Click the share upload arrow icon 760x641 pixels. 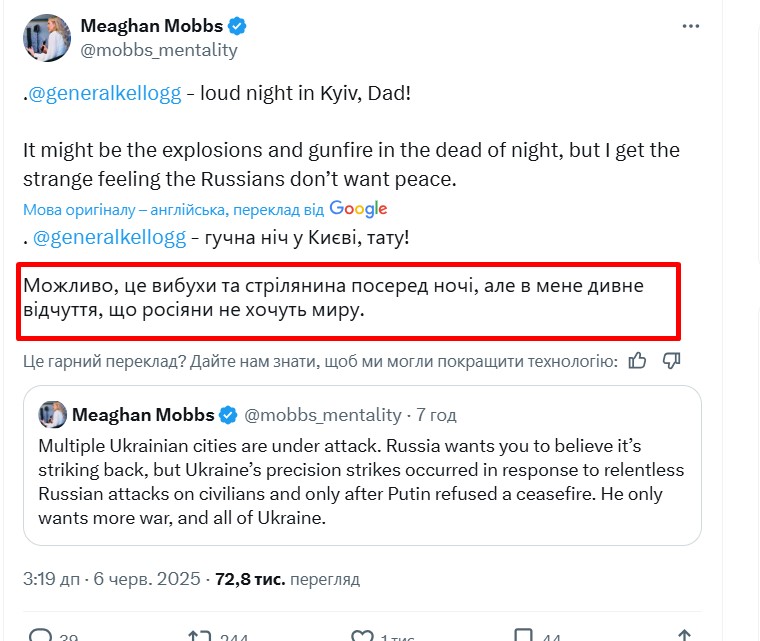[x=684, y=634]
